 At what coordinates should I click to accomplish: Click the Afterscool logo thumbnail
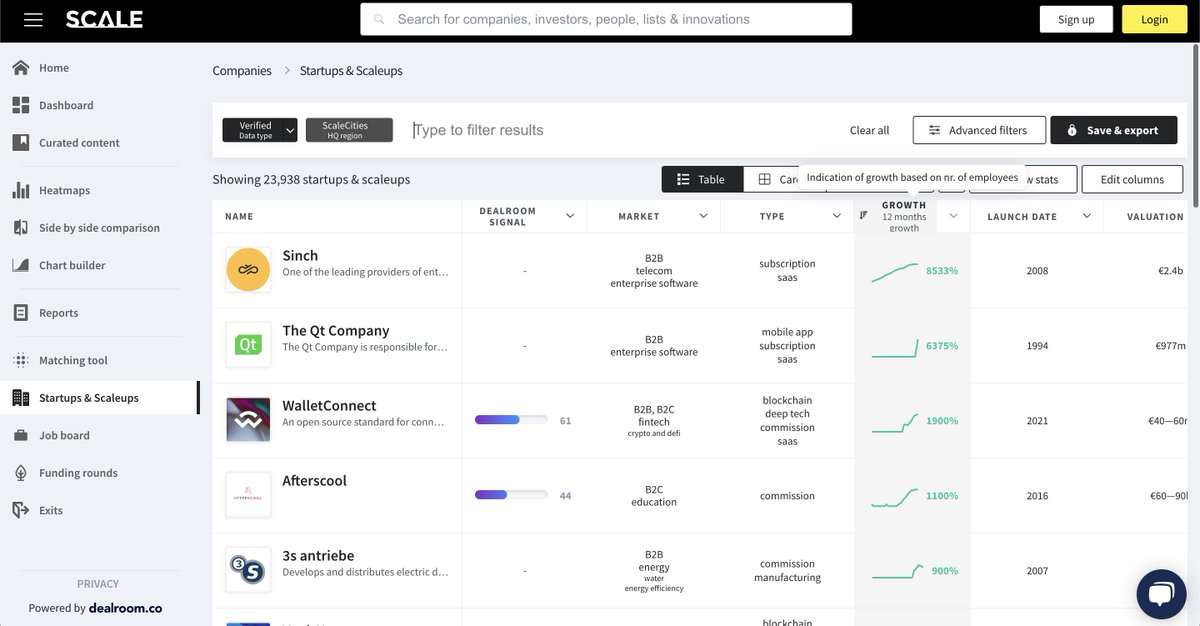[x=248, y=495]
